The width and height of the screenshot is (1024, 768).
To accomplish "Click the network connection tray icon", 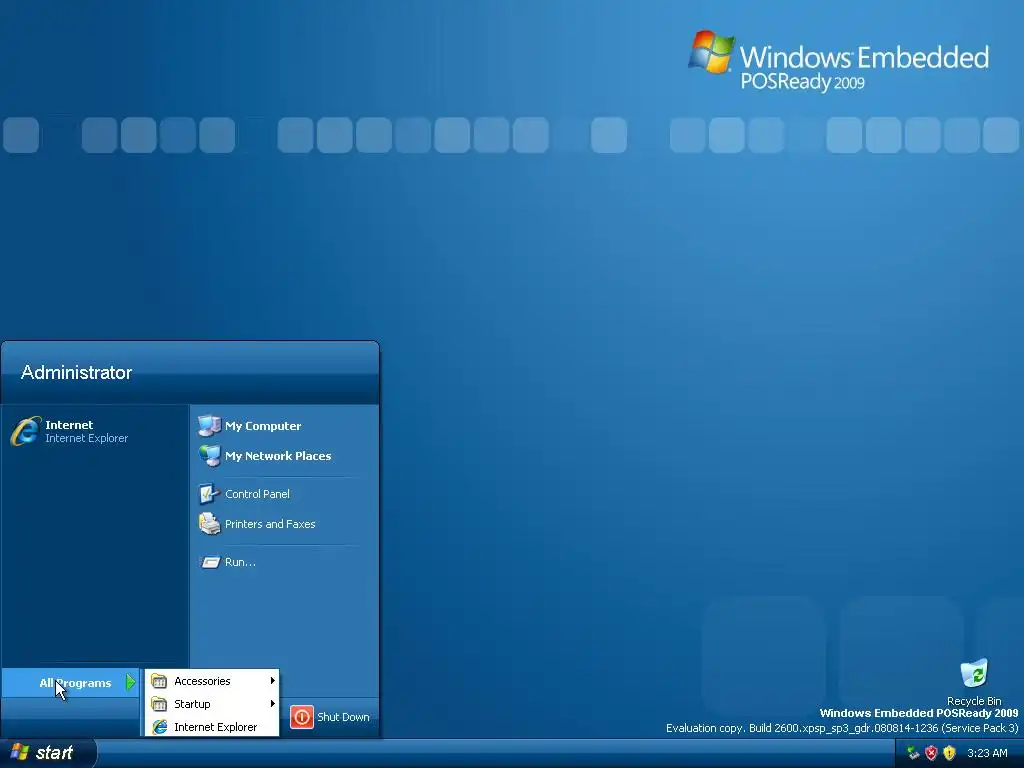I will (x=913, y=753).
